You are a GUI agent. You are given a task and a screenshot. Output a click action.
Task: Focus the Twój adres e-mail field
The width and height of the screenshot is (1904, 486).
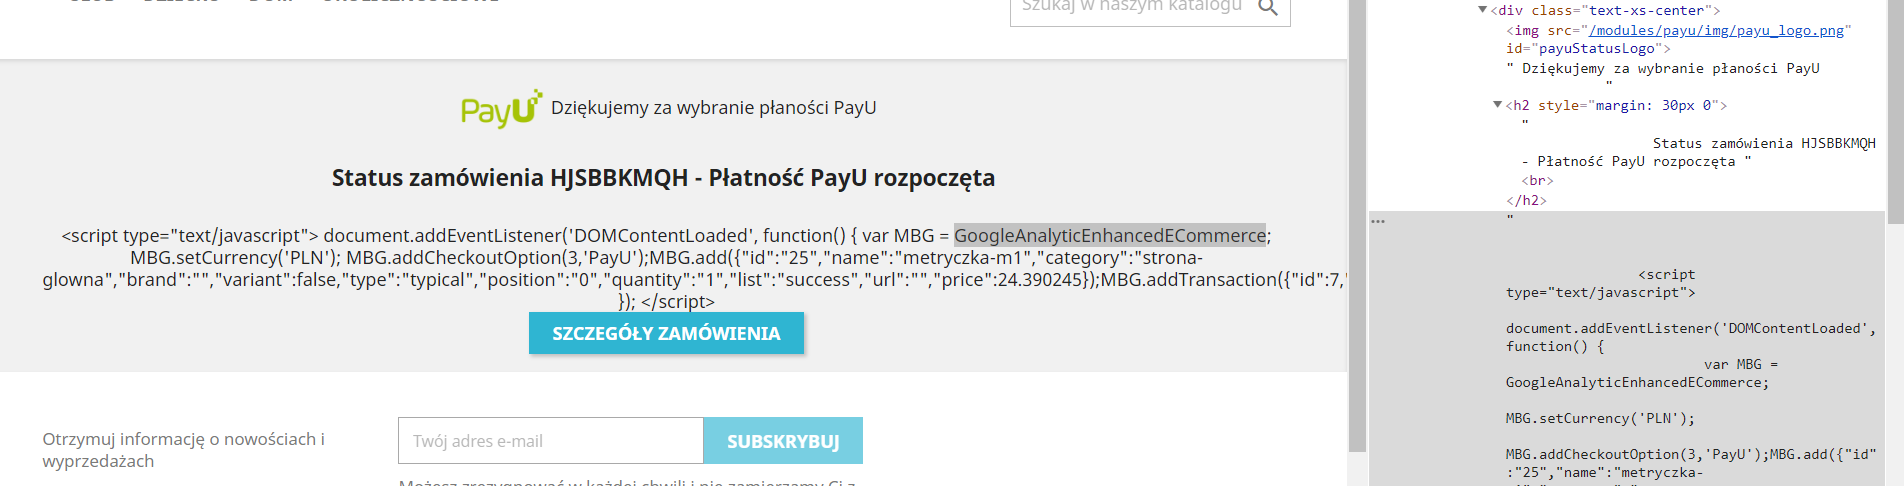[x=551, y=441]
